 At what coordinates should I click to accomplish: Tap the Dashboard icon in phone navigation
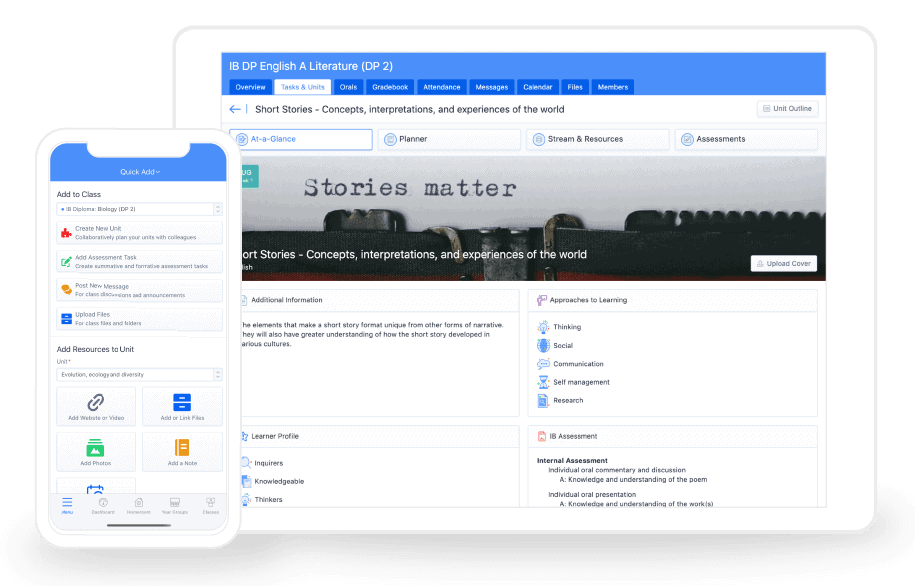coord(103,503)
